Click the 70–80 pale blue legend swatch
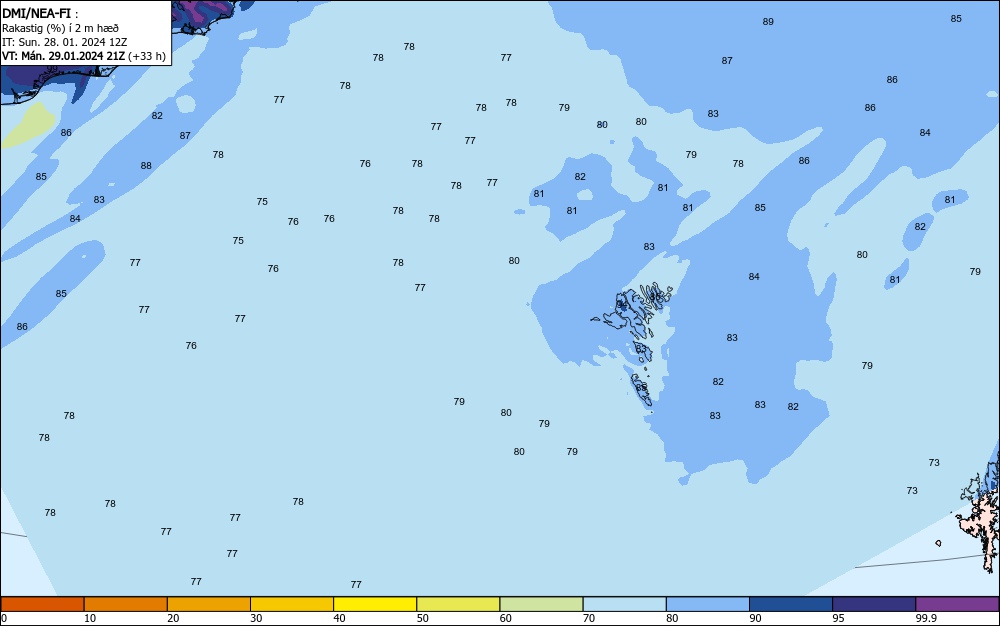Image resolution: width=1000 pixels, height=626 pixels. click(624, 604)
